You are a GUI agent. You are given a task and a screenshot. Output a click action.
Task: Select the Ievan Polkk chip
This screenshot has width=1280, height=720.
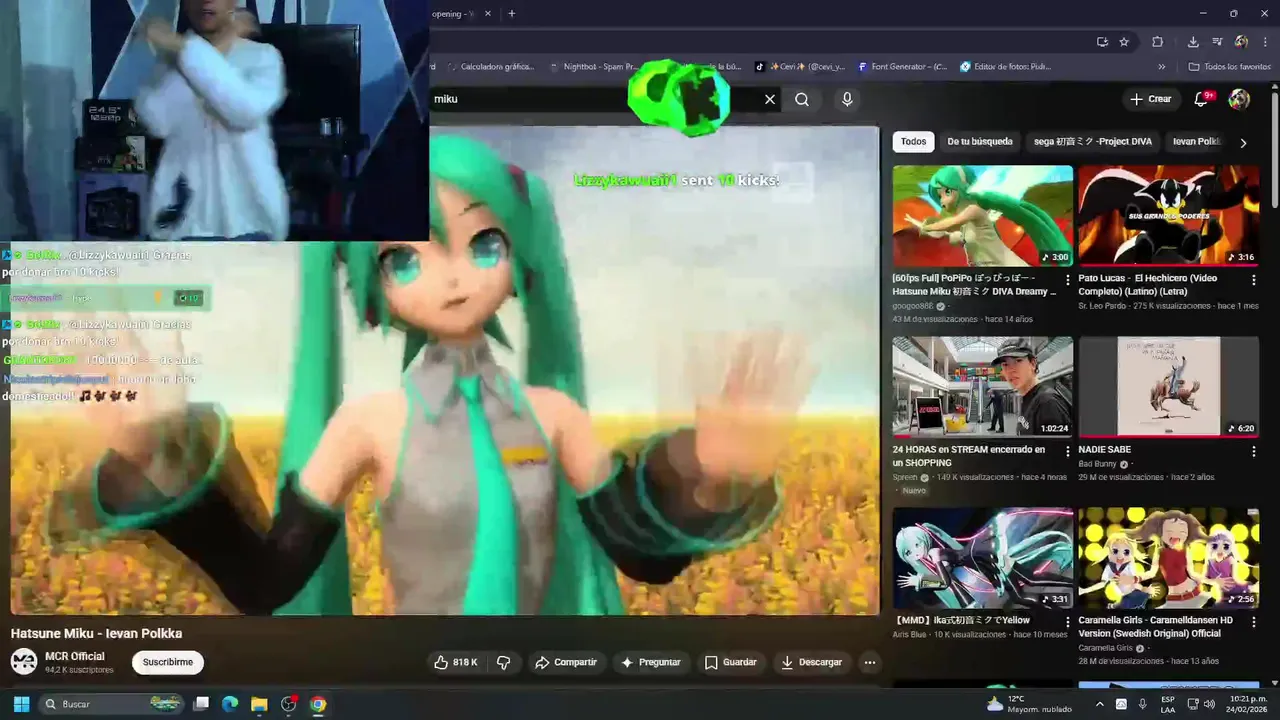click(x=1197, y=141)
